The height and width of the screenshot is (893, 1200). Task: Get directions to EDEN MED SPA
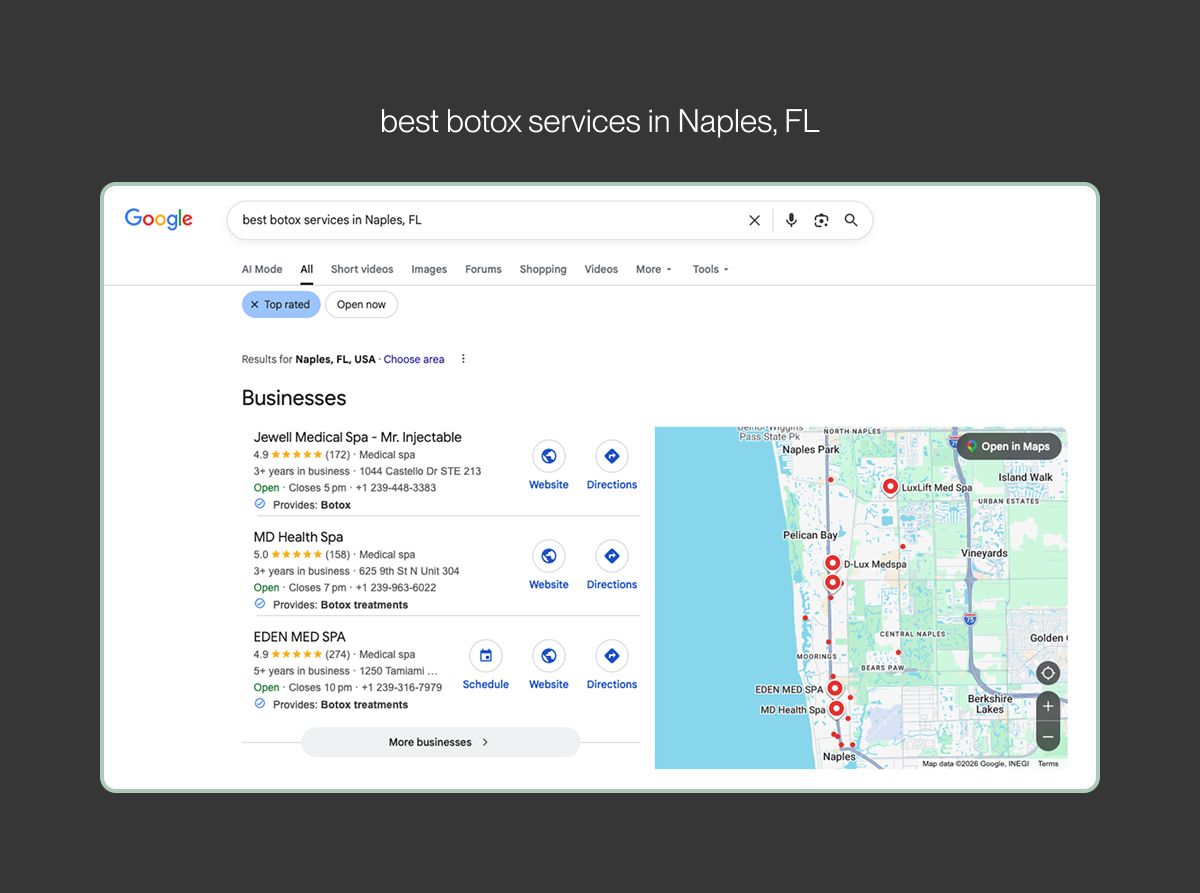612,656
